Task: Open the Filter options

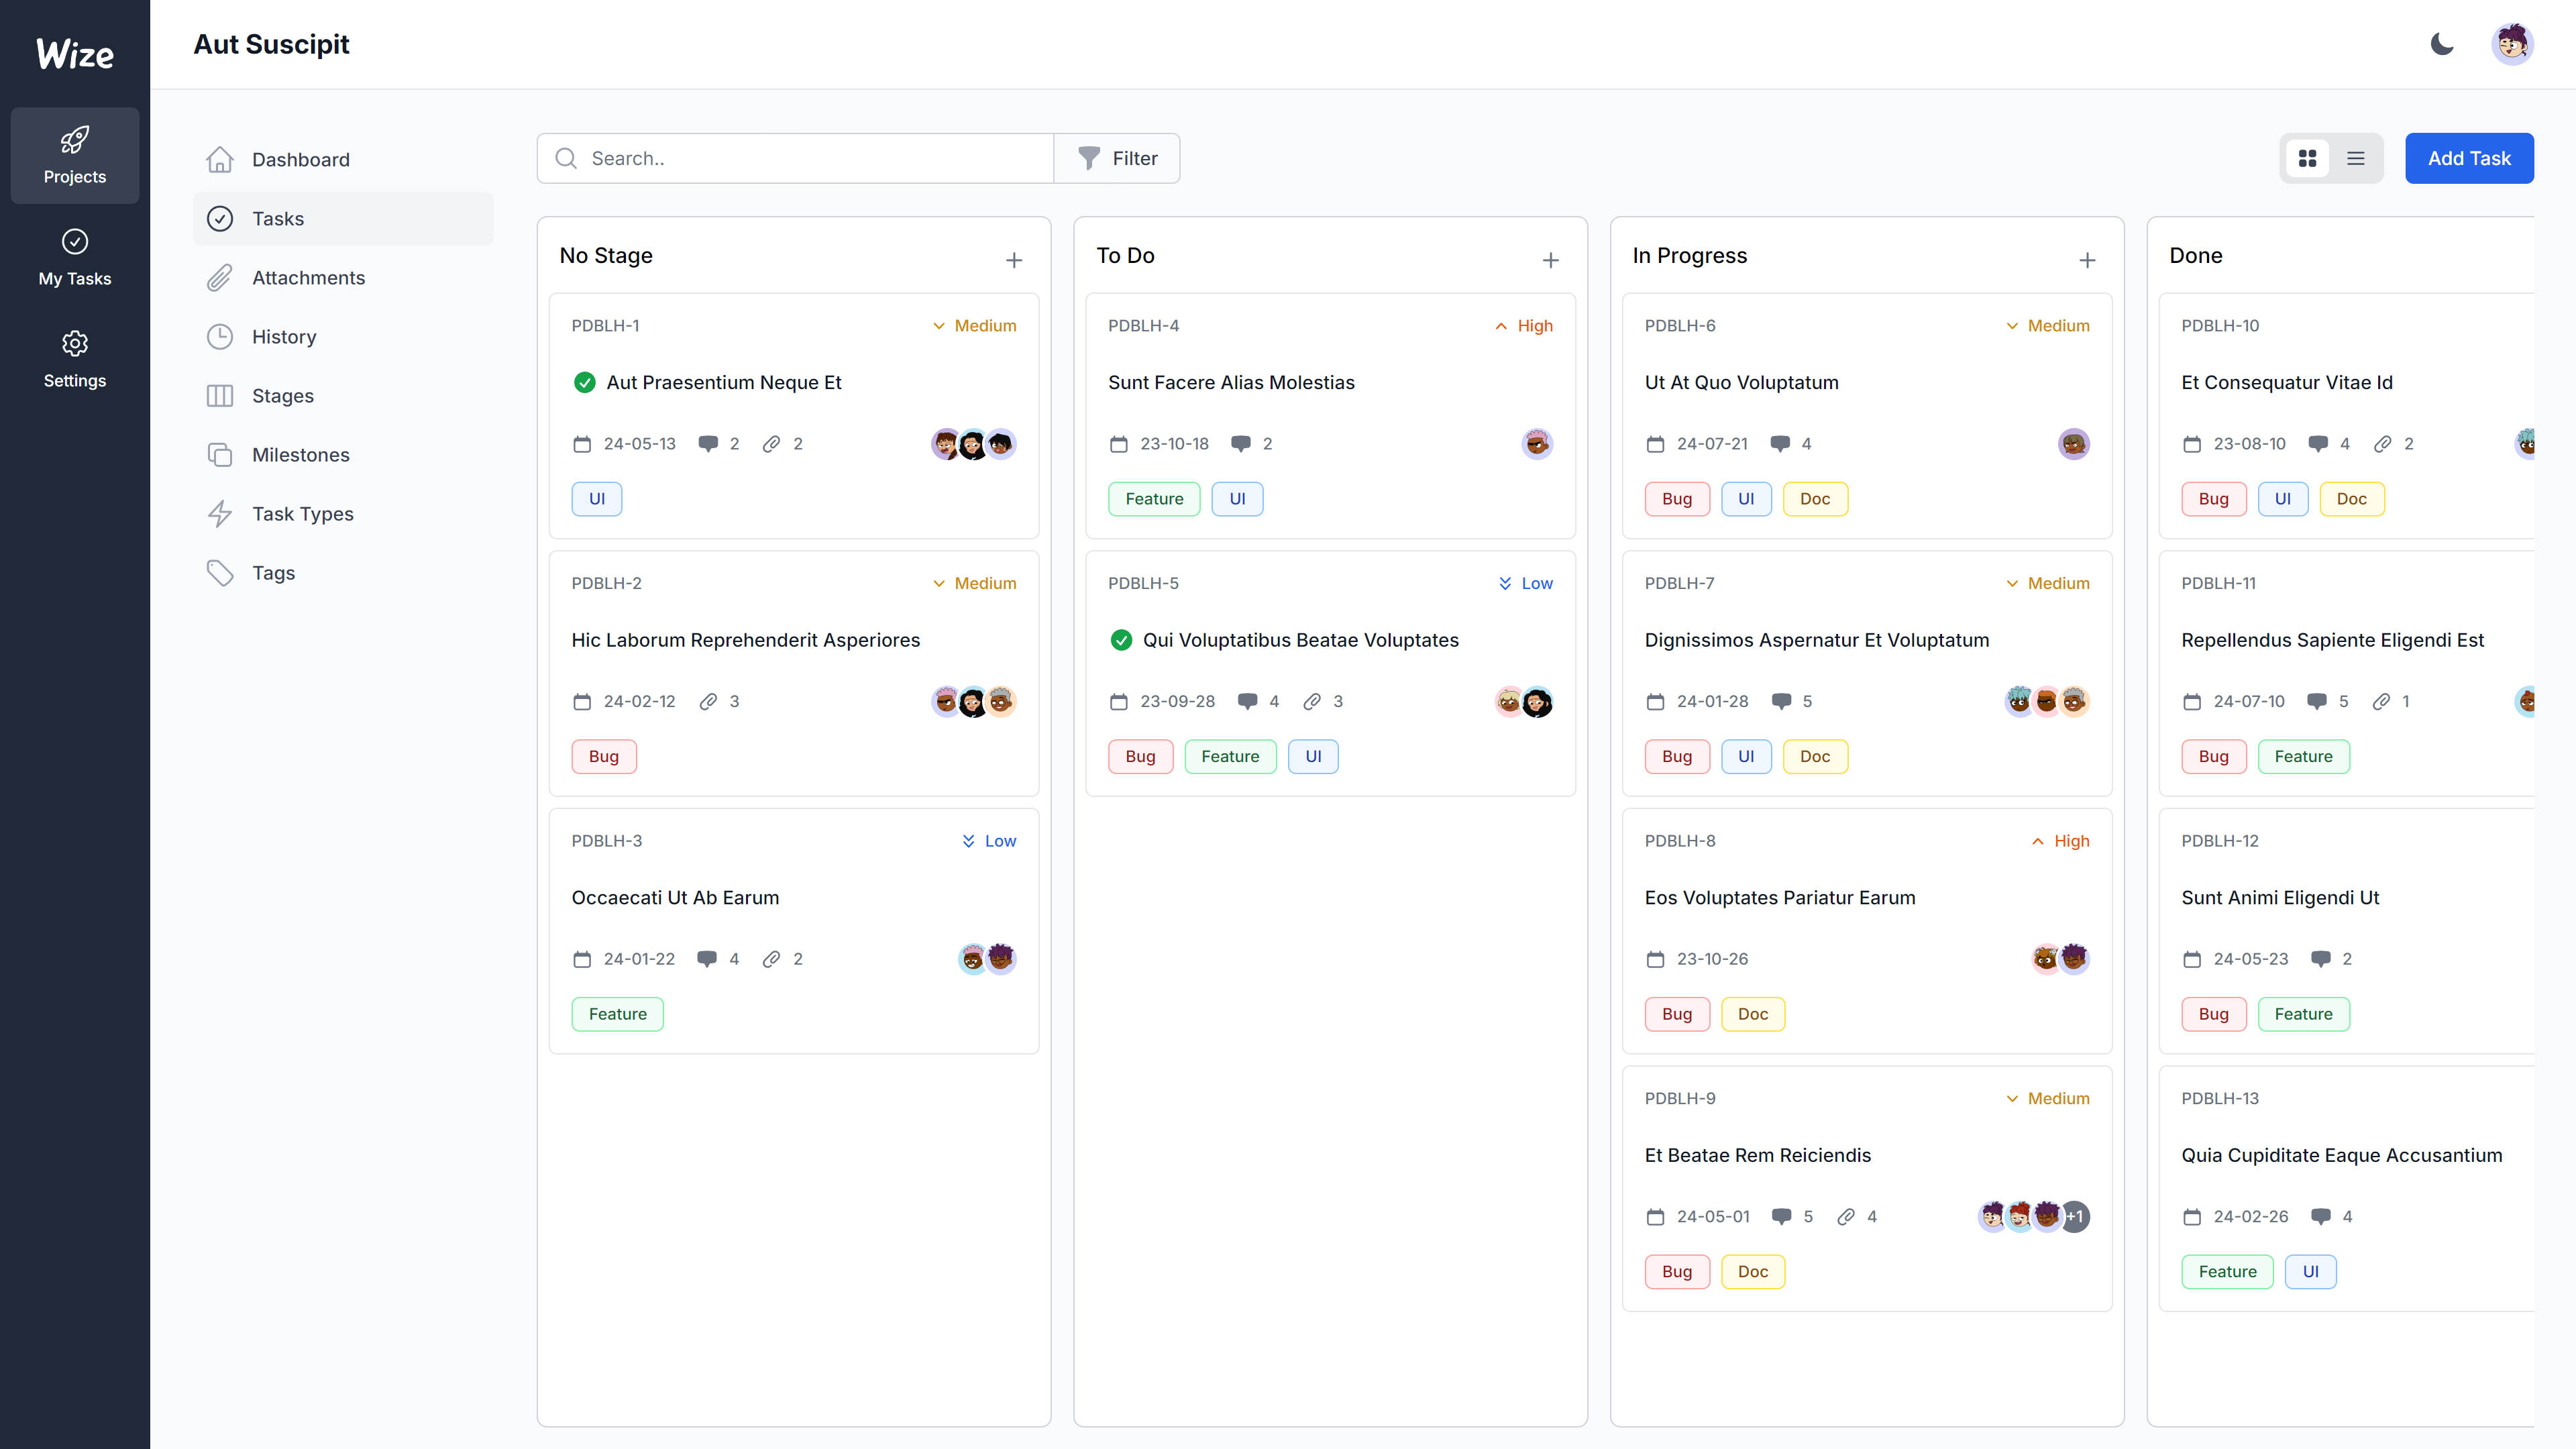Action: (x=1117, y=158)
